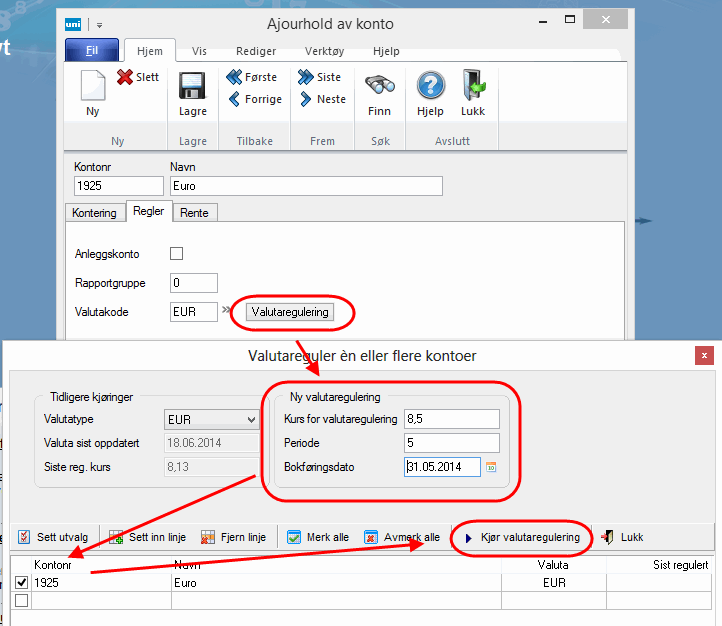
Task: Open the Valutatype EUR dropdown
Action: point(250,419)
